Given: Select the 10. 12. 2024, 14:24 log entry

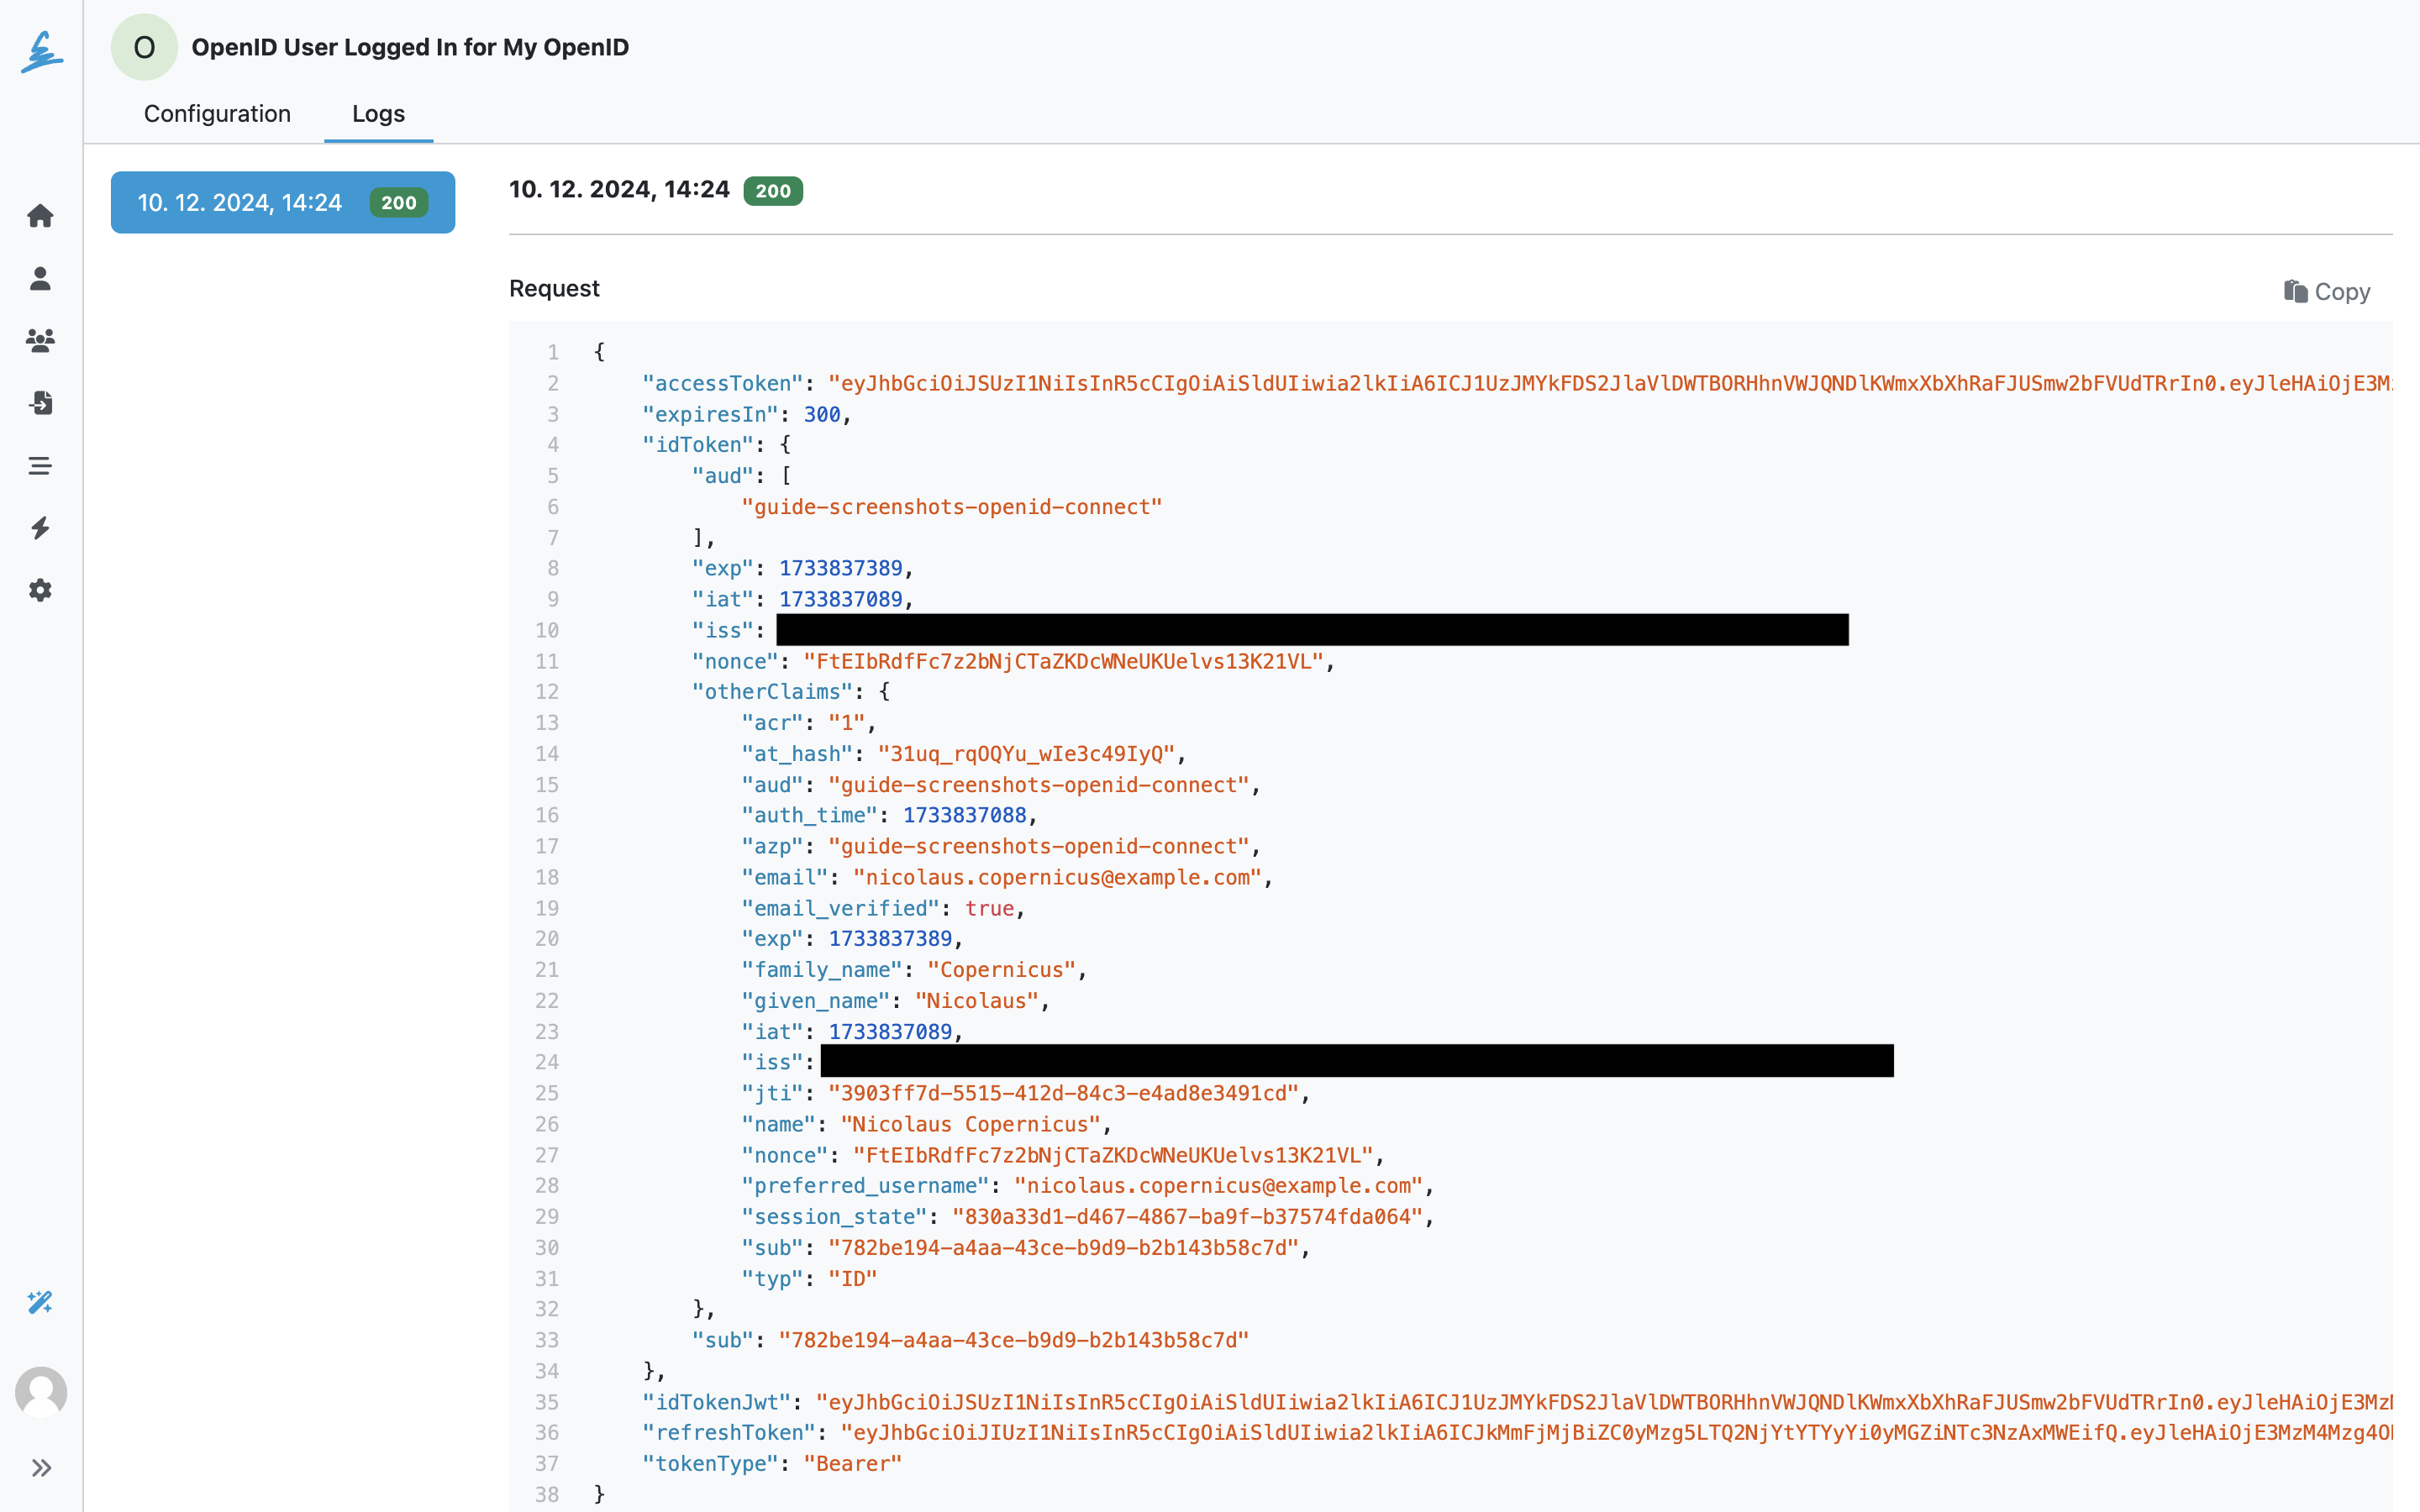Looking at the screenshot, I should [x=283, y=202].
